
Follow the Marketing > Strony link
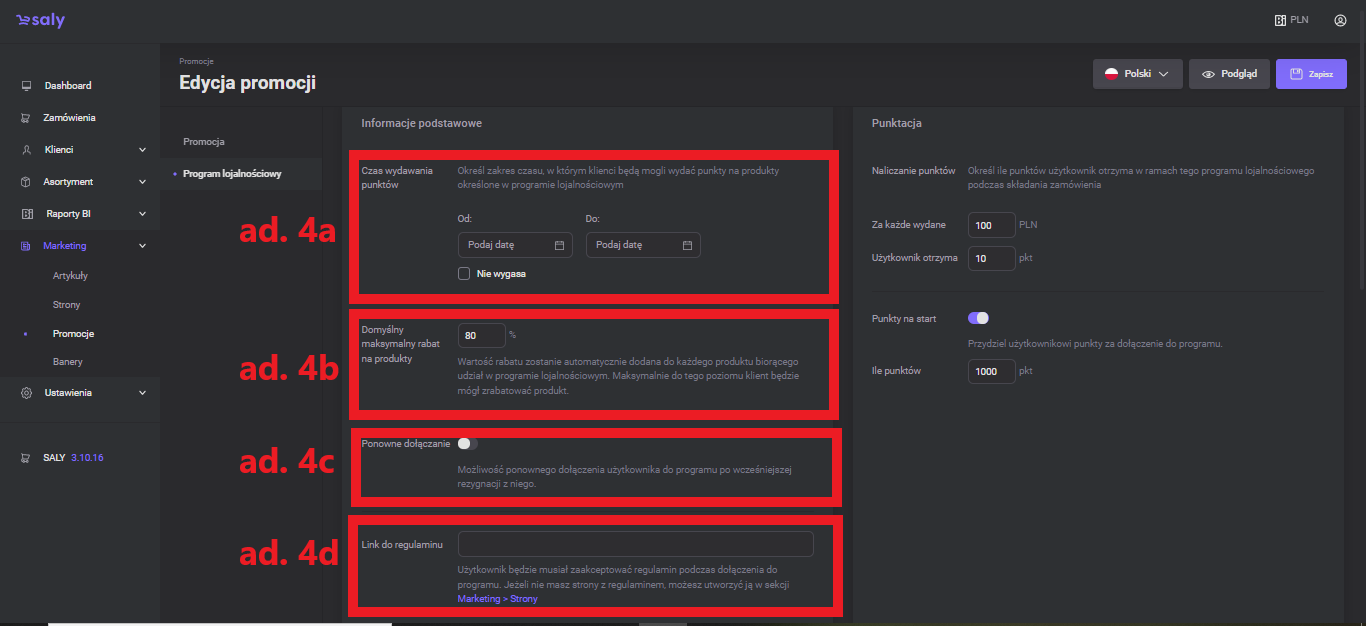coord(497,599)
